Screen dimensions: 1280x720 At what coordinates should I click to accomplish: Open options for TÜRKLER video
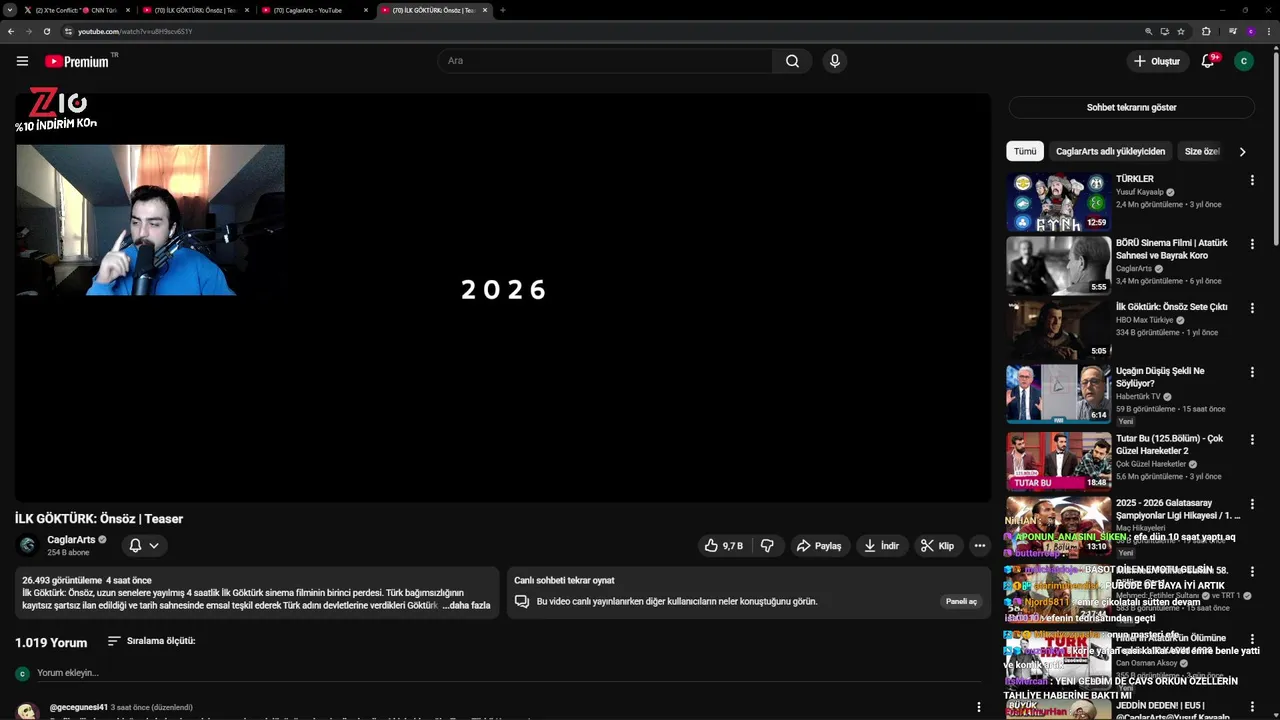click(x=1252, y=180)
